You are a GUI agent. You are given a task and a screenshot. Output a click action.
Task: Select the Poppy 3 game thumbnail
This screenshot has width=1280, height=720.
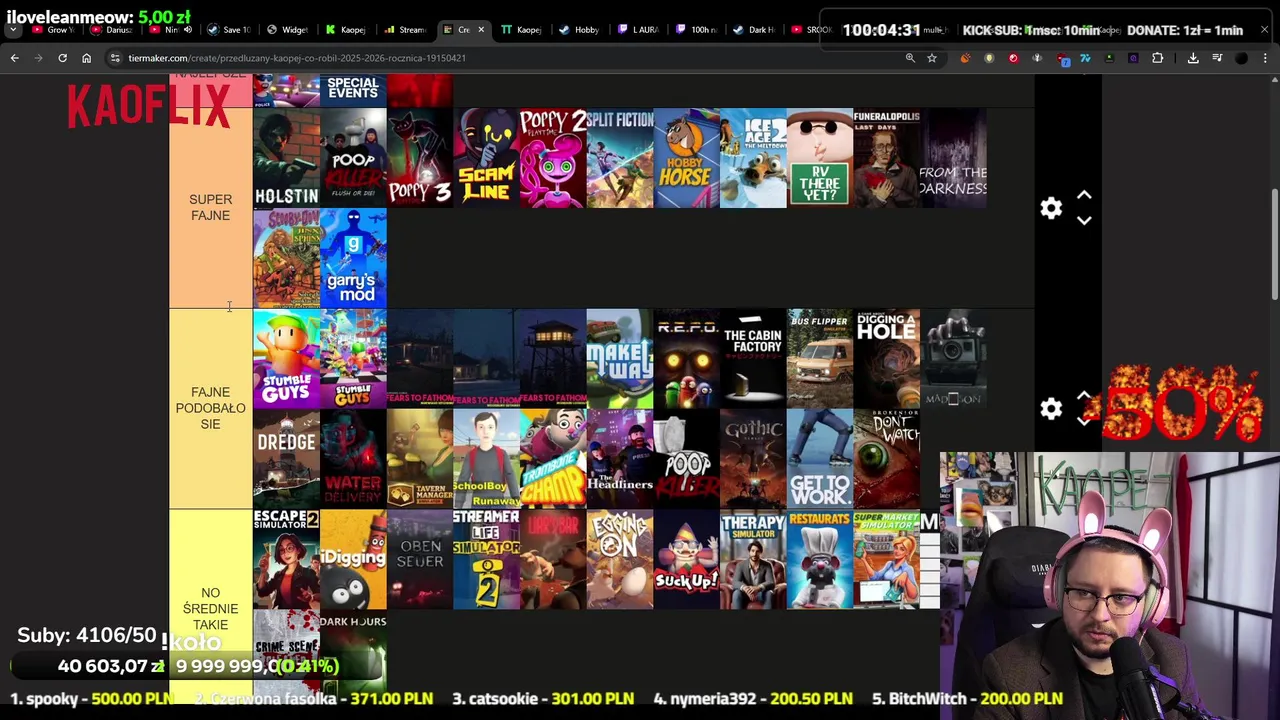pyautogui.click(x=420, y=158)
